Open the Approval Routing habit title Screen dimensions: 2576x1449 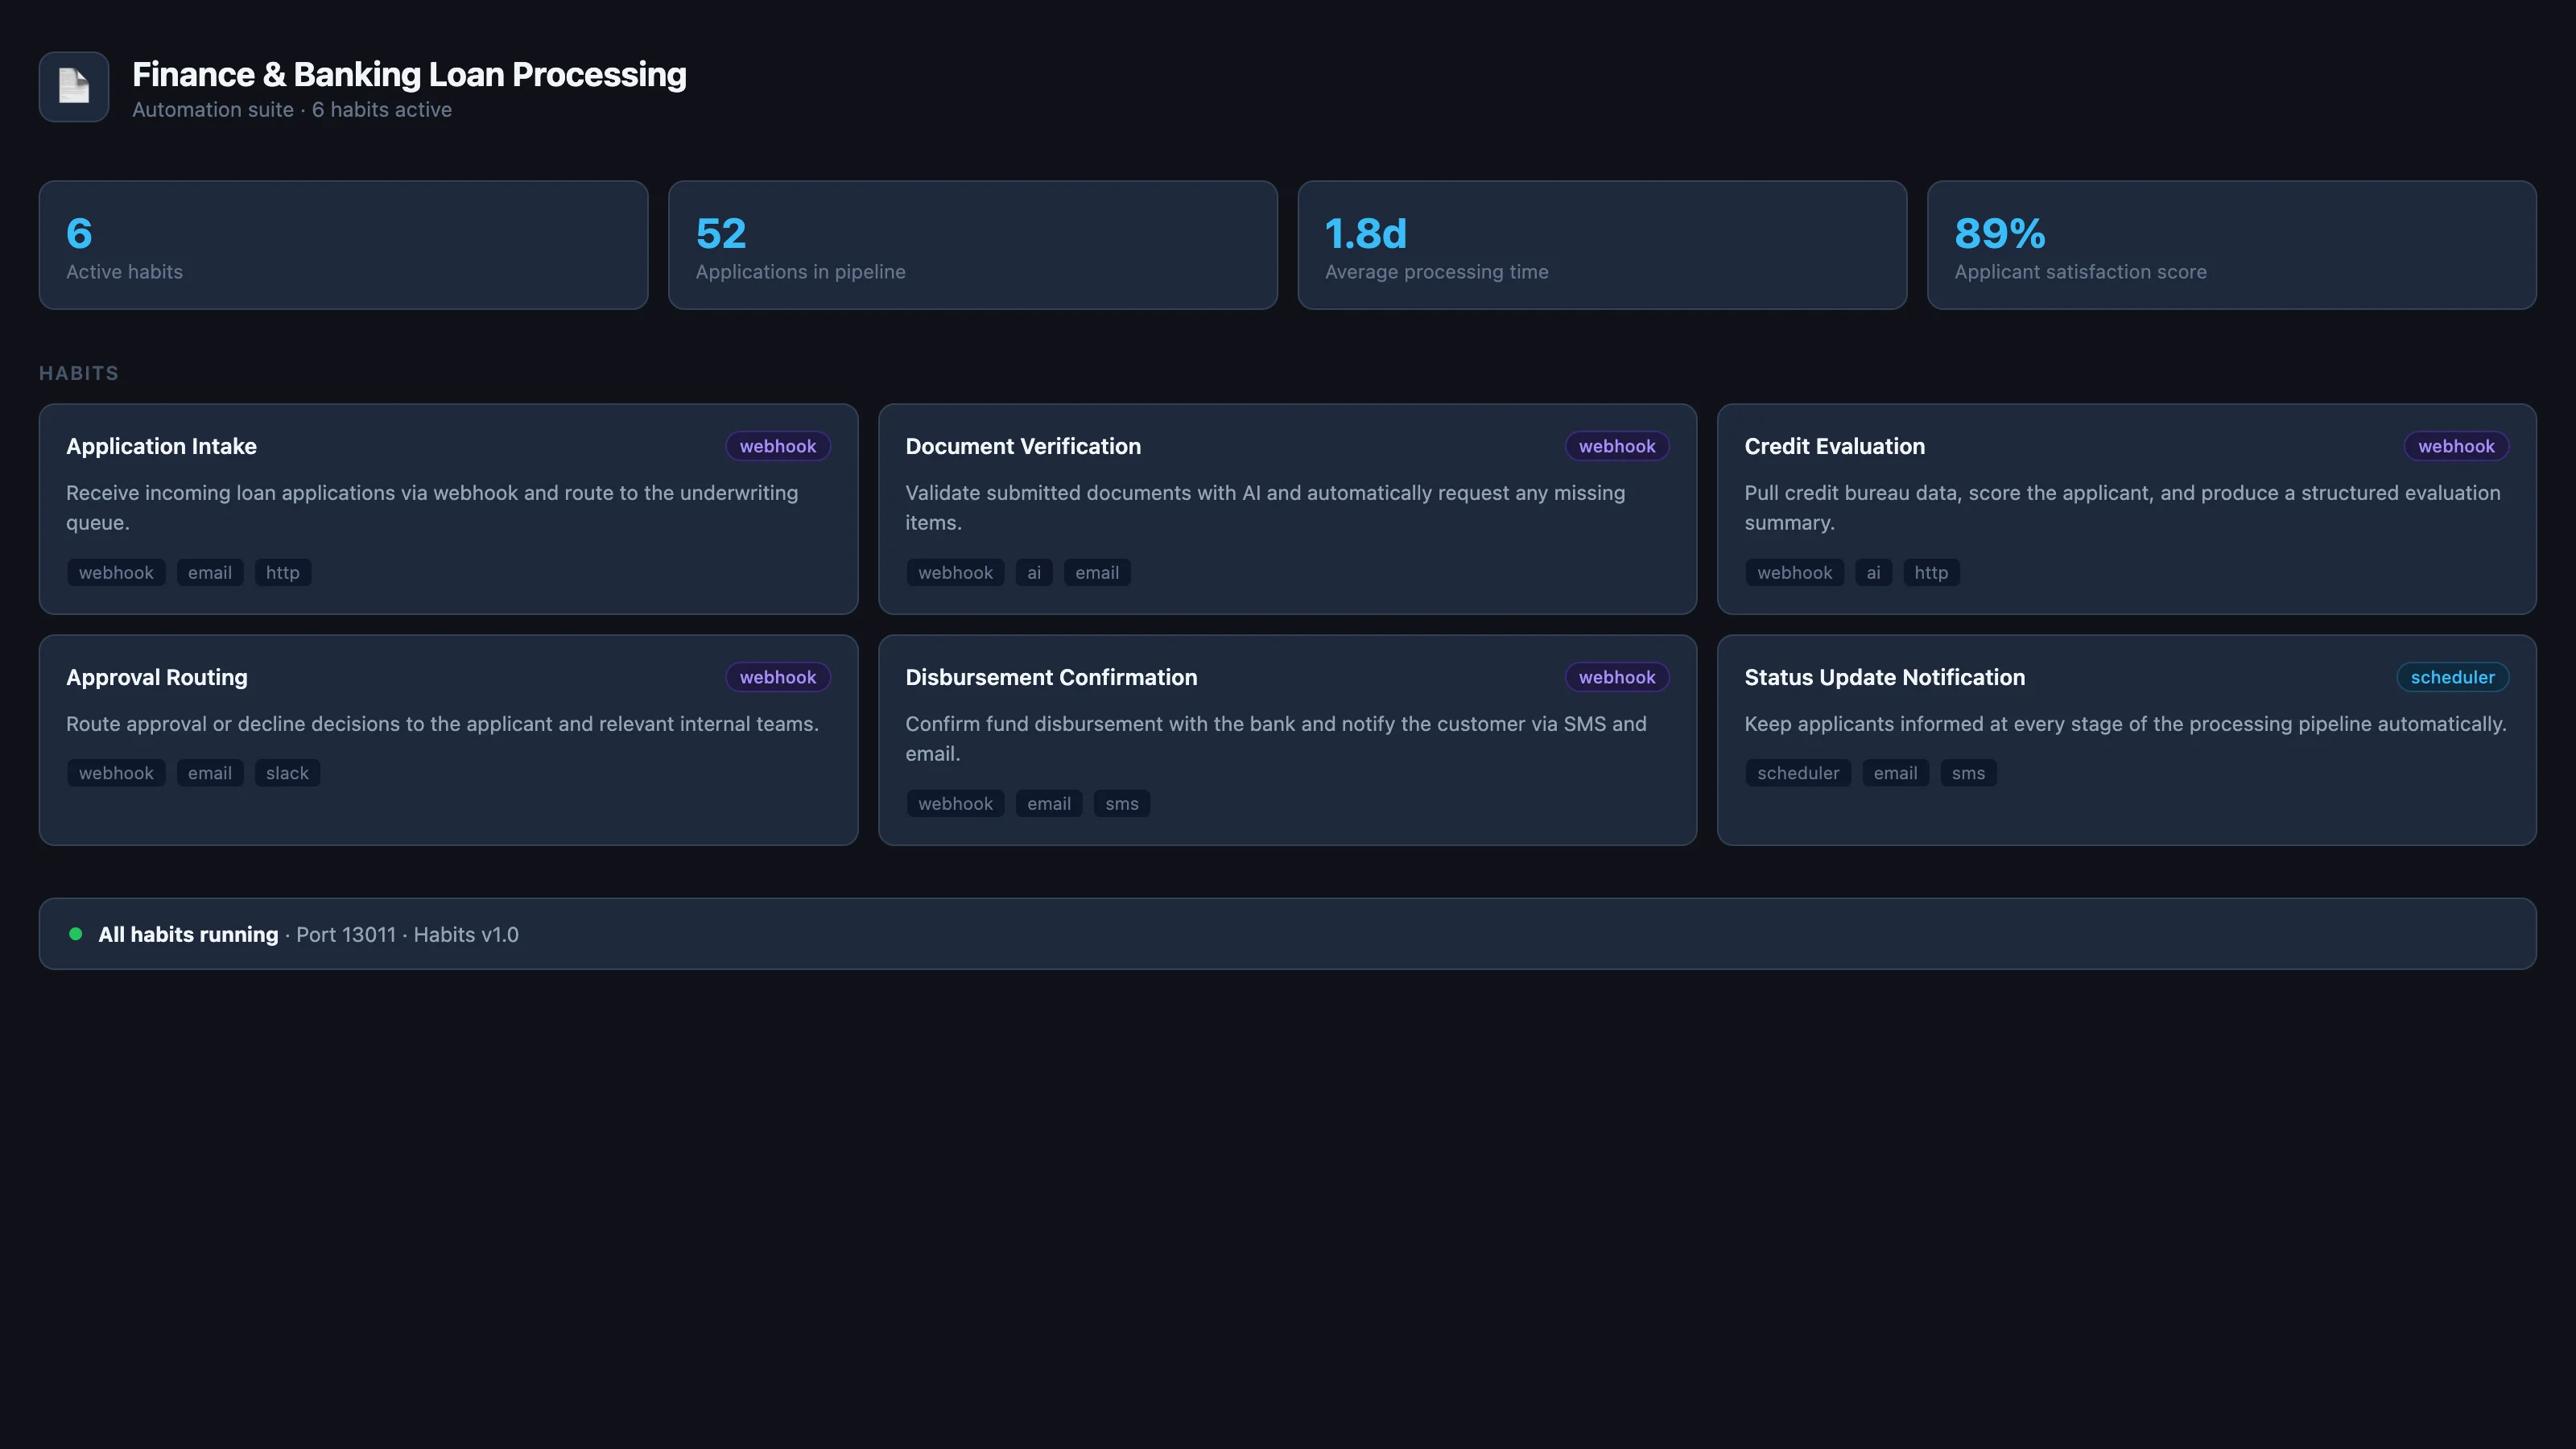point(157,677)
